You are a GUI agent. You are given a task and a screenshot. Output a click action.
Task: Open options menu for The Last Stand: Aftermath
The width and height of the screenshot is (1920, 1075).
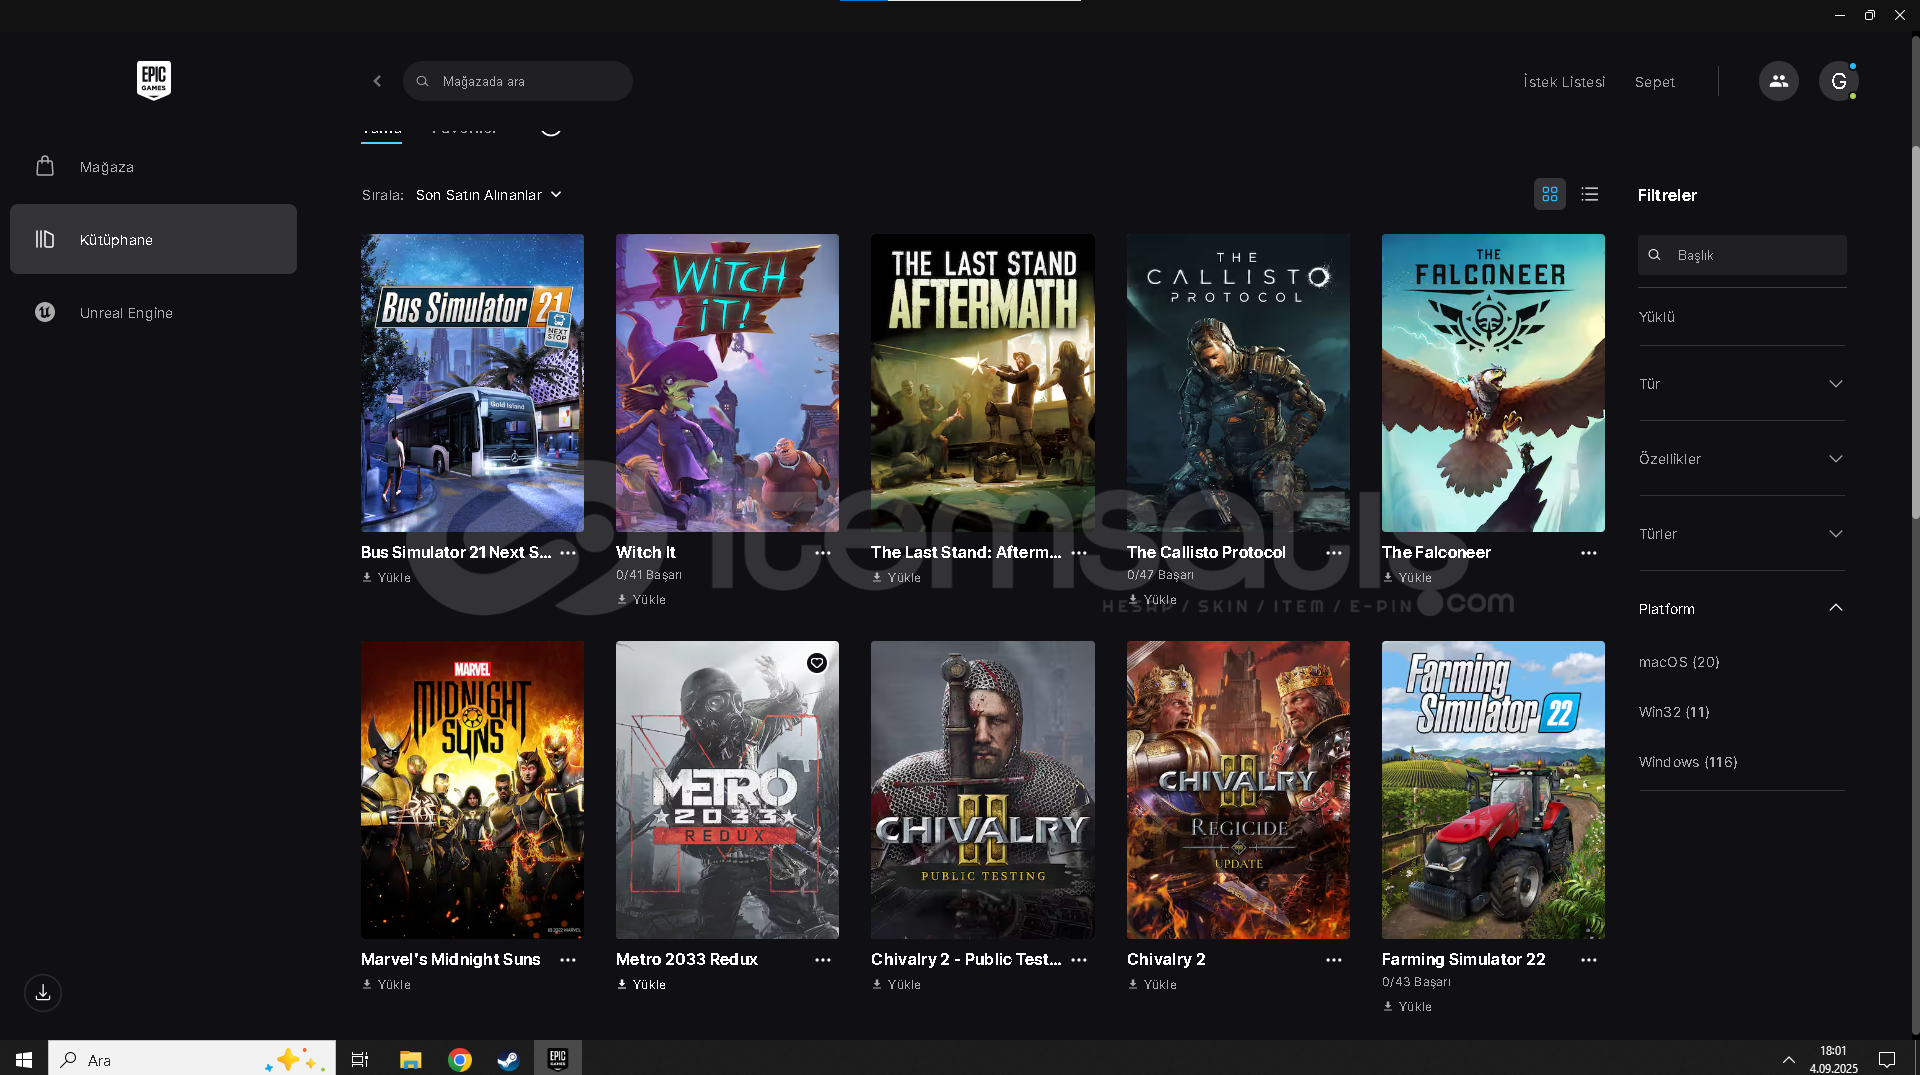[1079, 552]
